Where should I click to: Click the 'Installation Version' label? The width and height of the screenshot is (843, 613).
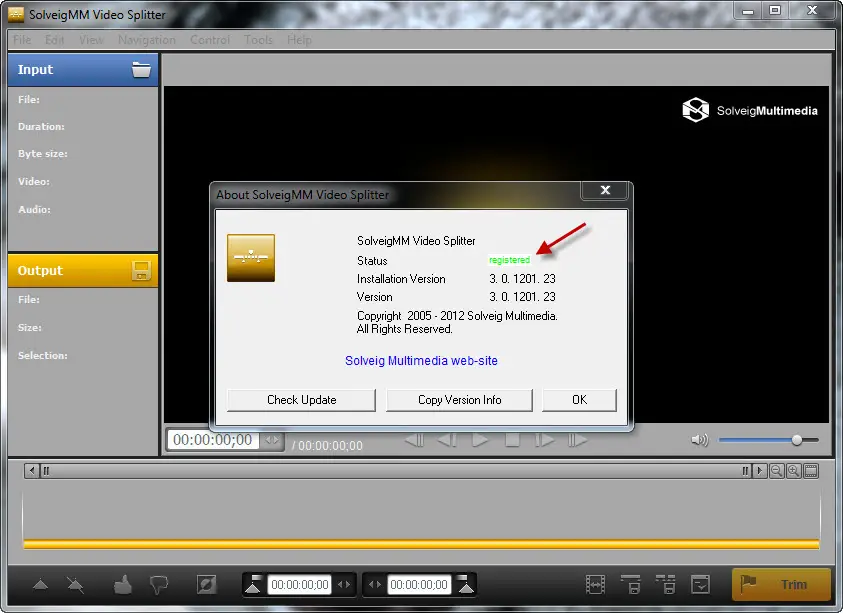(401, 279)
